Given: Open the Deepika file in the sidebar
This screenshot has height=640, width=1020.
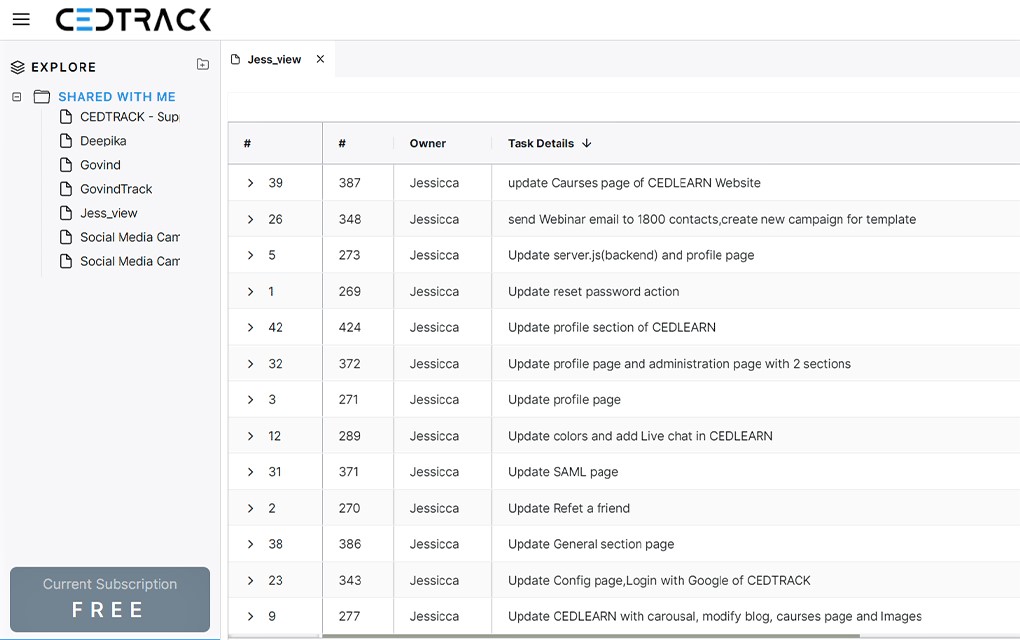Looking at the screenshot, I should [x=103, y=141].
